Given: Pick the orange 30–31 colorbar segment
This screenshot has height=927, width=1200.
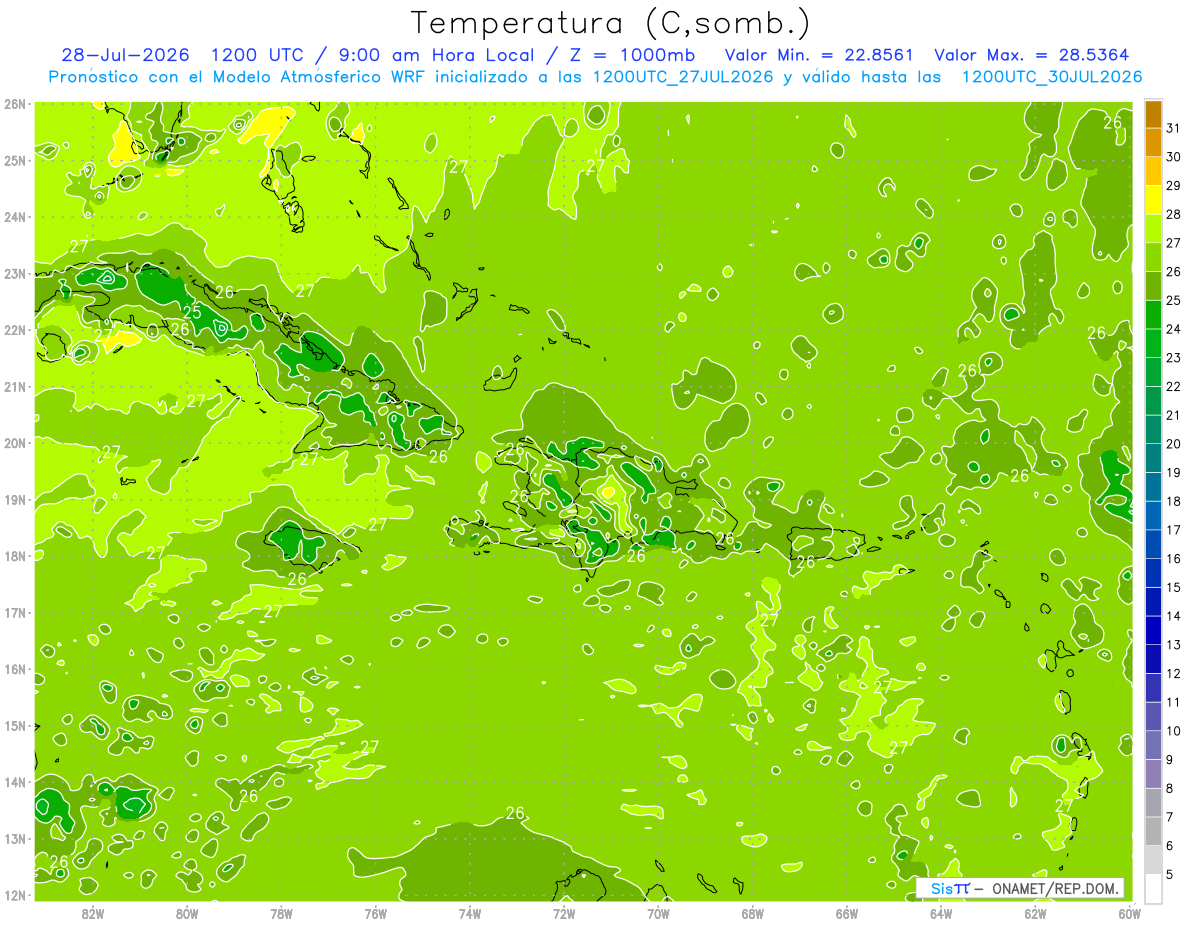Looking at the screenshot, I should 1153,142.
